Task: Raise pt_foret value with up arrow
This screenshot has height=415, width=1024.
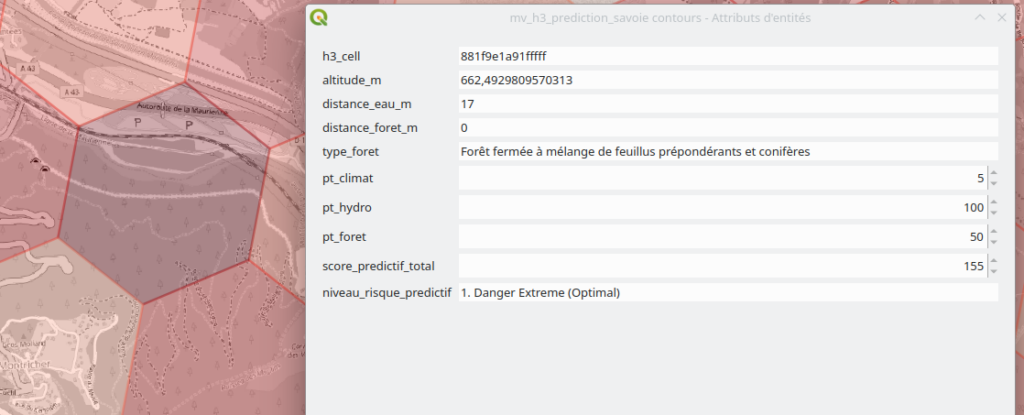Action: (x=992, y=231)
